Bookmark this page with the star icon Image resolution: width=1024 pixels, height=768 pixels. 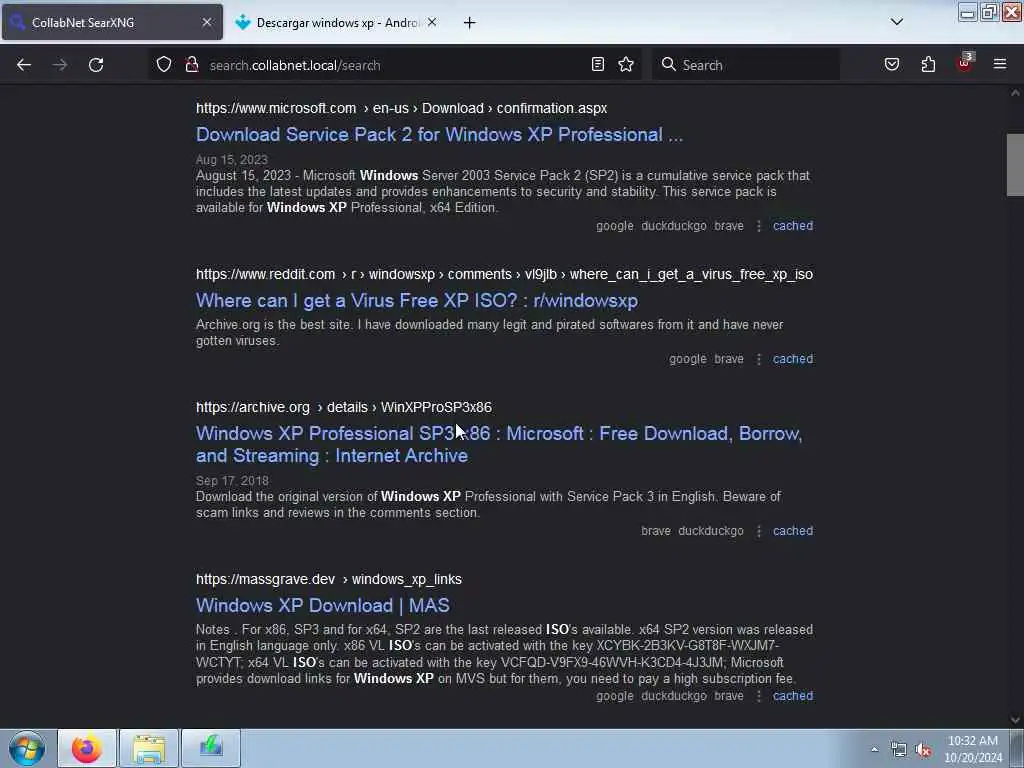pyautogui.click(x=626, y=65)
